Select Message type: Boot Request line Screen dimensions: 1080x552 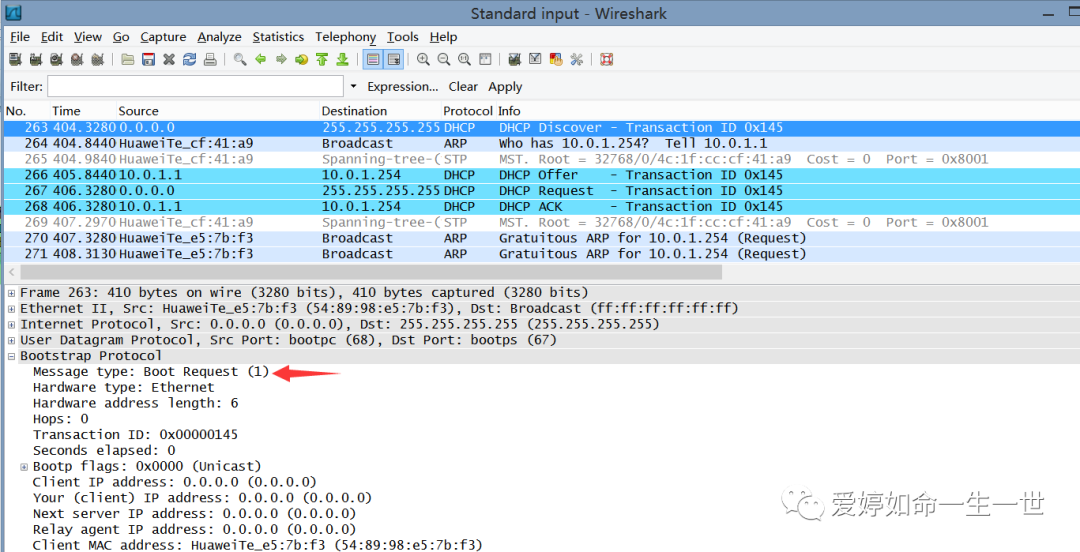click(x=151, y=371)
